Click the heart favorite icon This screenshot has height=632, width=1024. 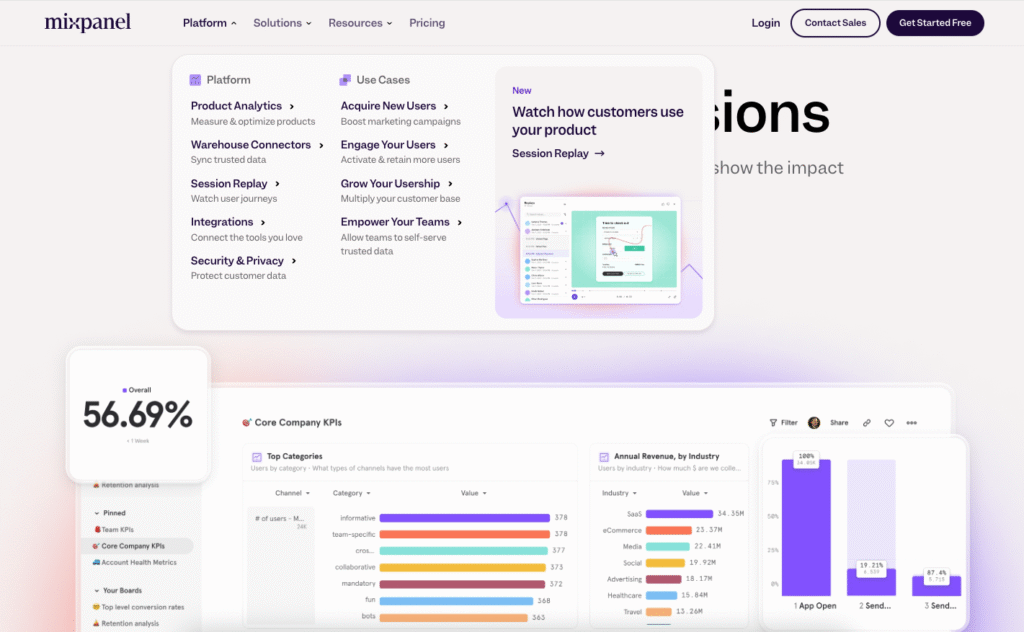tap(889, 422)
